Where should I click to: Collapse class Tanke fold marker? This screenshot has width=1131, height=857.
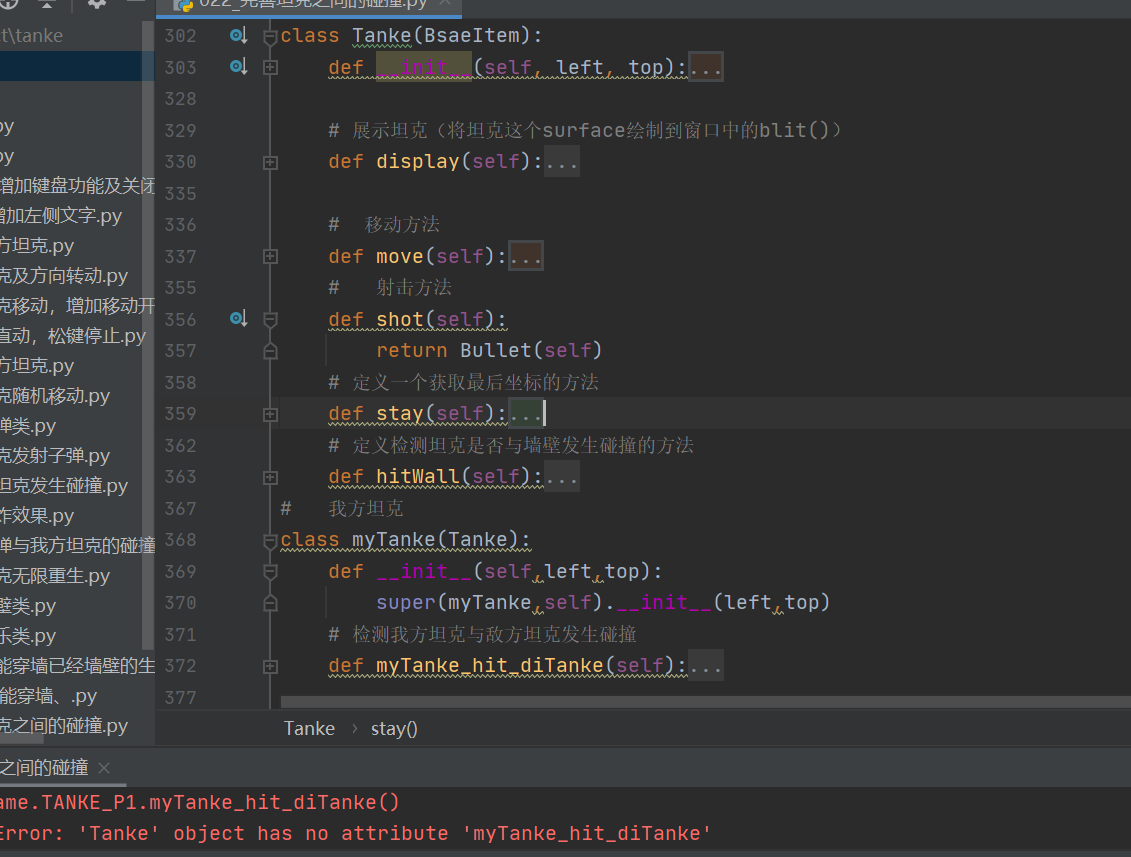[x=270, y=36]
